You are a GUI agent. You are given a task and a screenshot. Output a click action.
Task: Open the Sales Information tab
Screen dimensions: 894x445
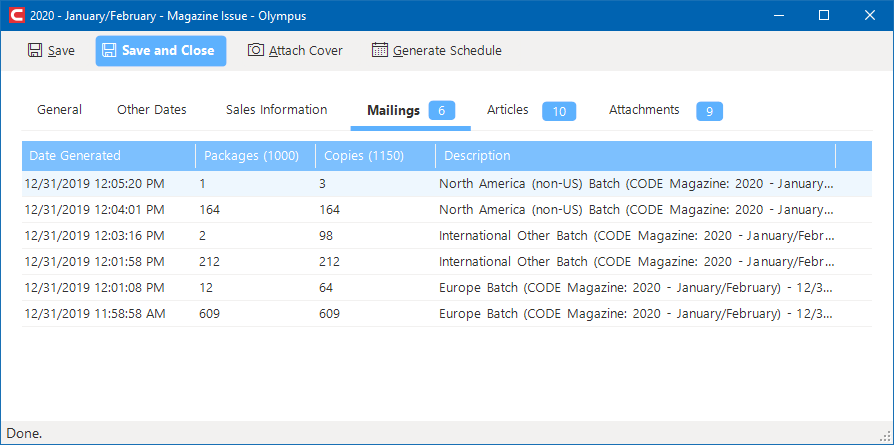(277, 110)
